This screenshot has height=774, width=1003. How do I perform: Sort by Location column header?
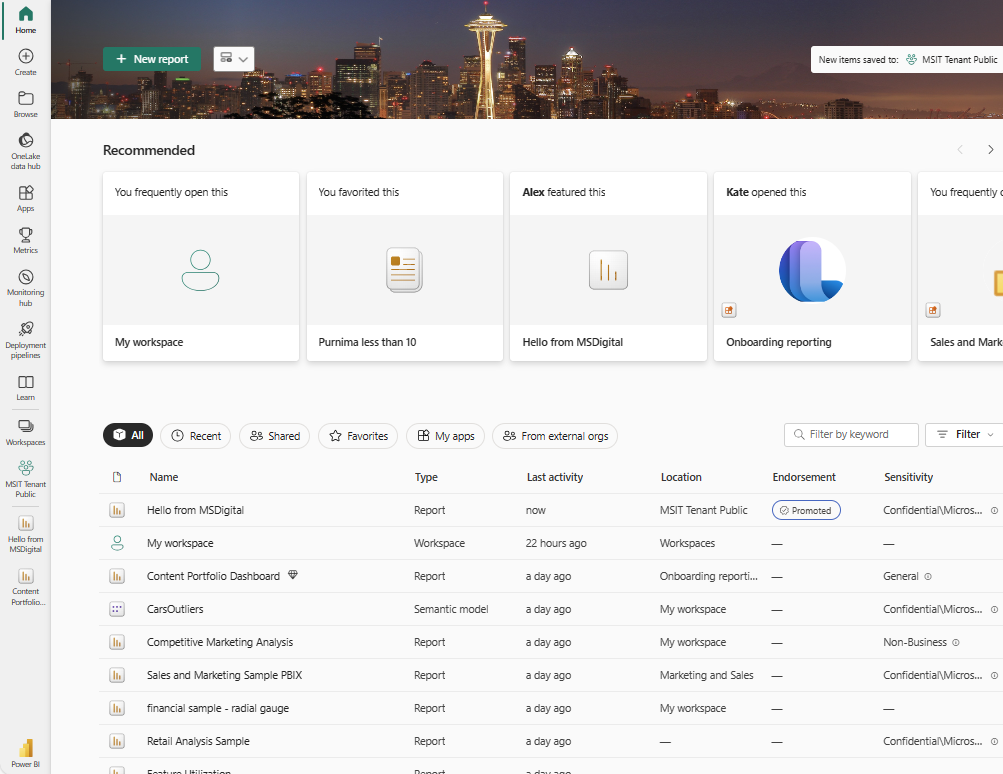click(681, 477)
